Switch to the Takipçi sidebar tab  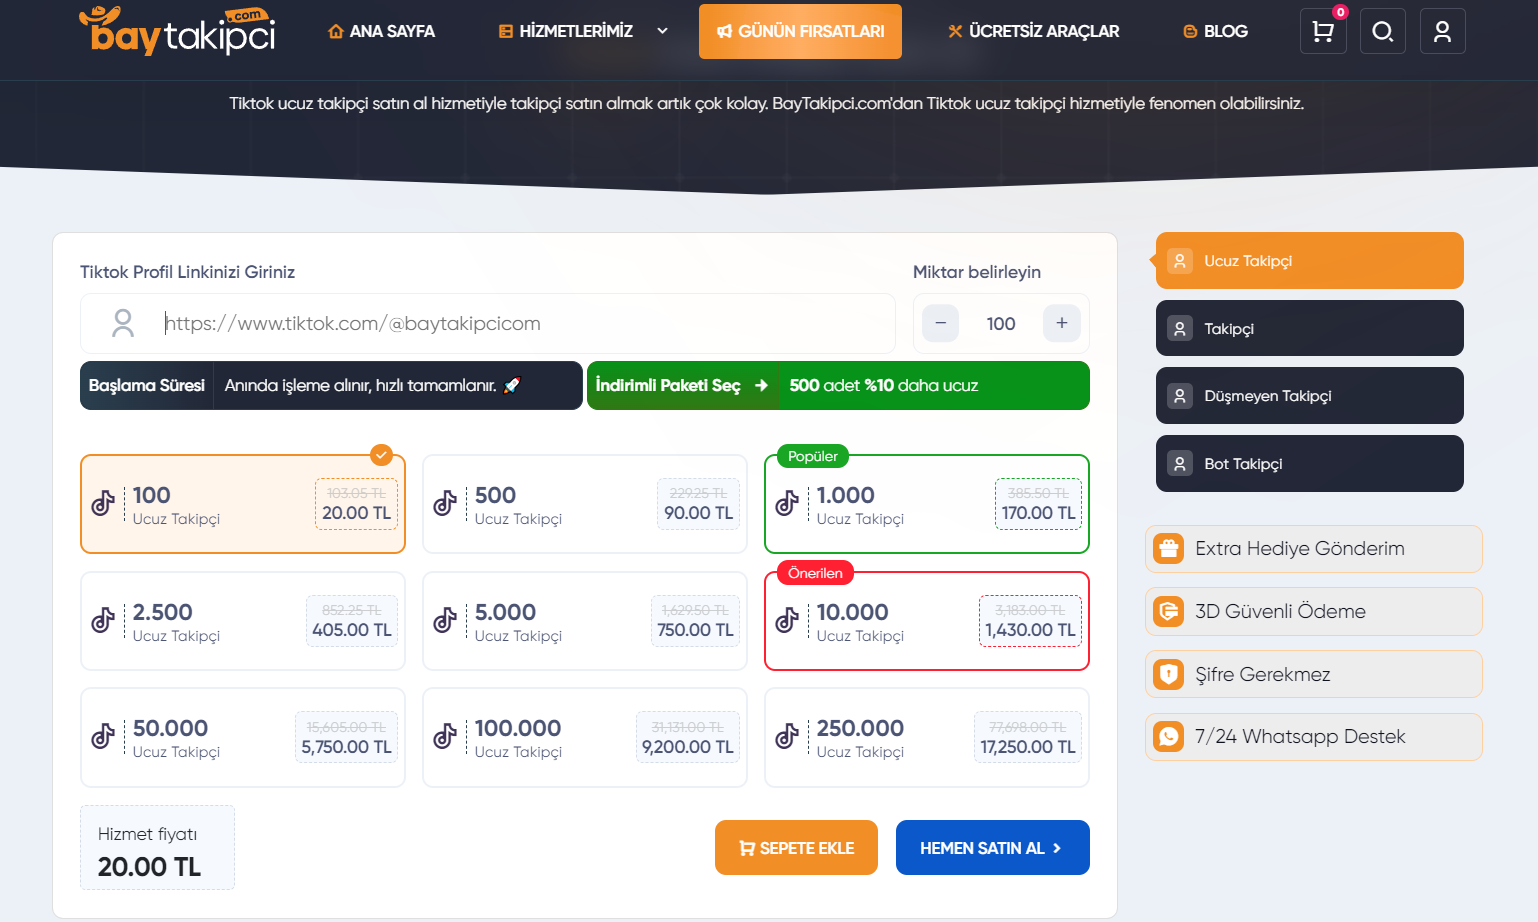1310,328
